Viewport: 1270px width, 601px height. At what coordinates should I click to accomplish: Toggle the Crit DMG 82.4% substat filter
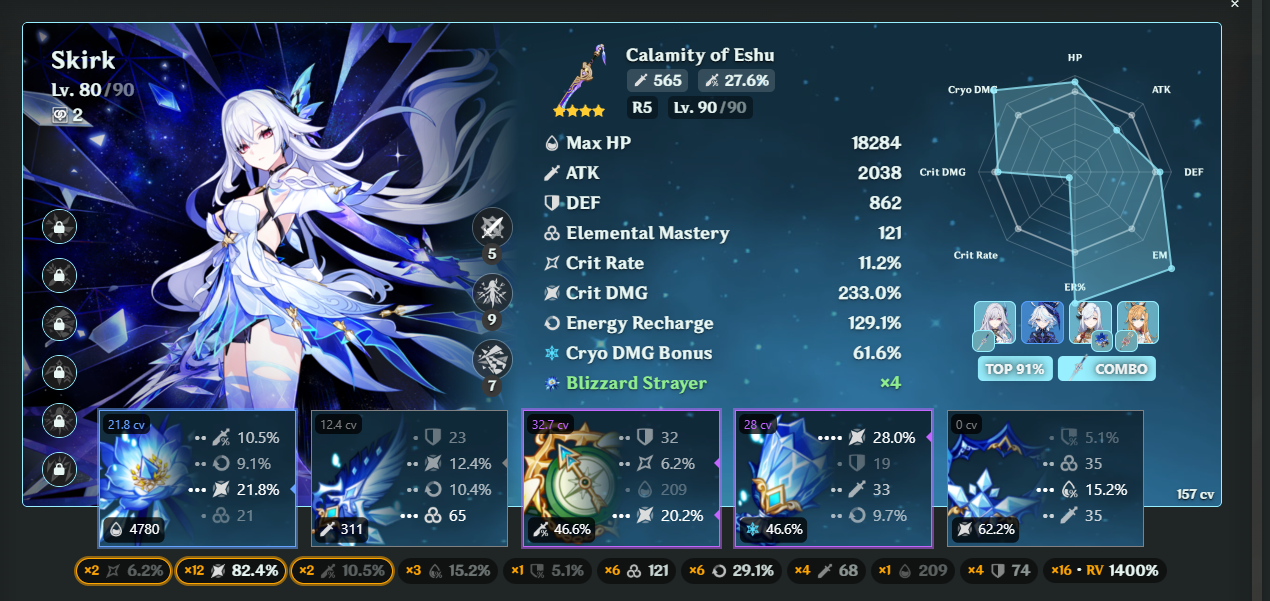coord(230,571)
